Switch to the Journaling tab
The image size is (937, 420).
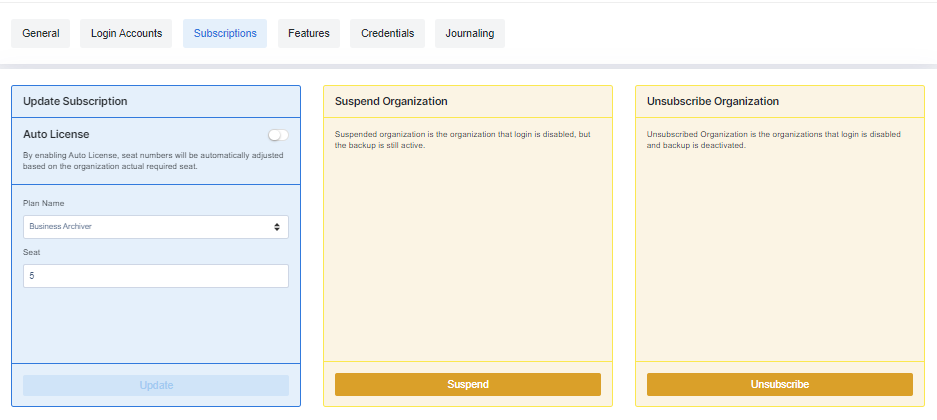pyautogui.click(x=470, y=33)
